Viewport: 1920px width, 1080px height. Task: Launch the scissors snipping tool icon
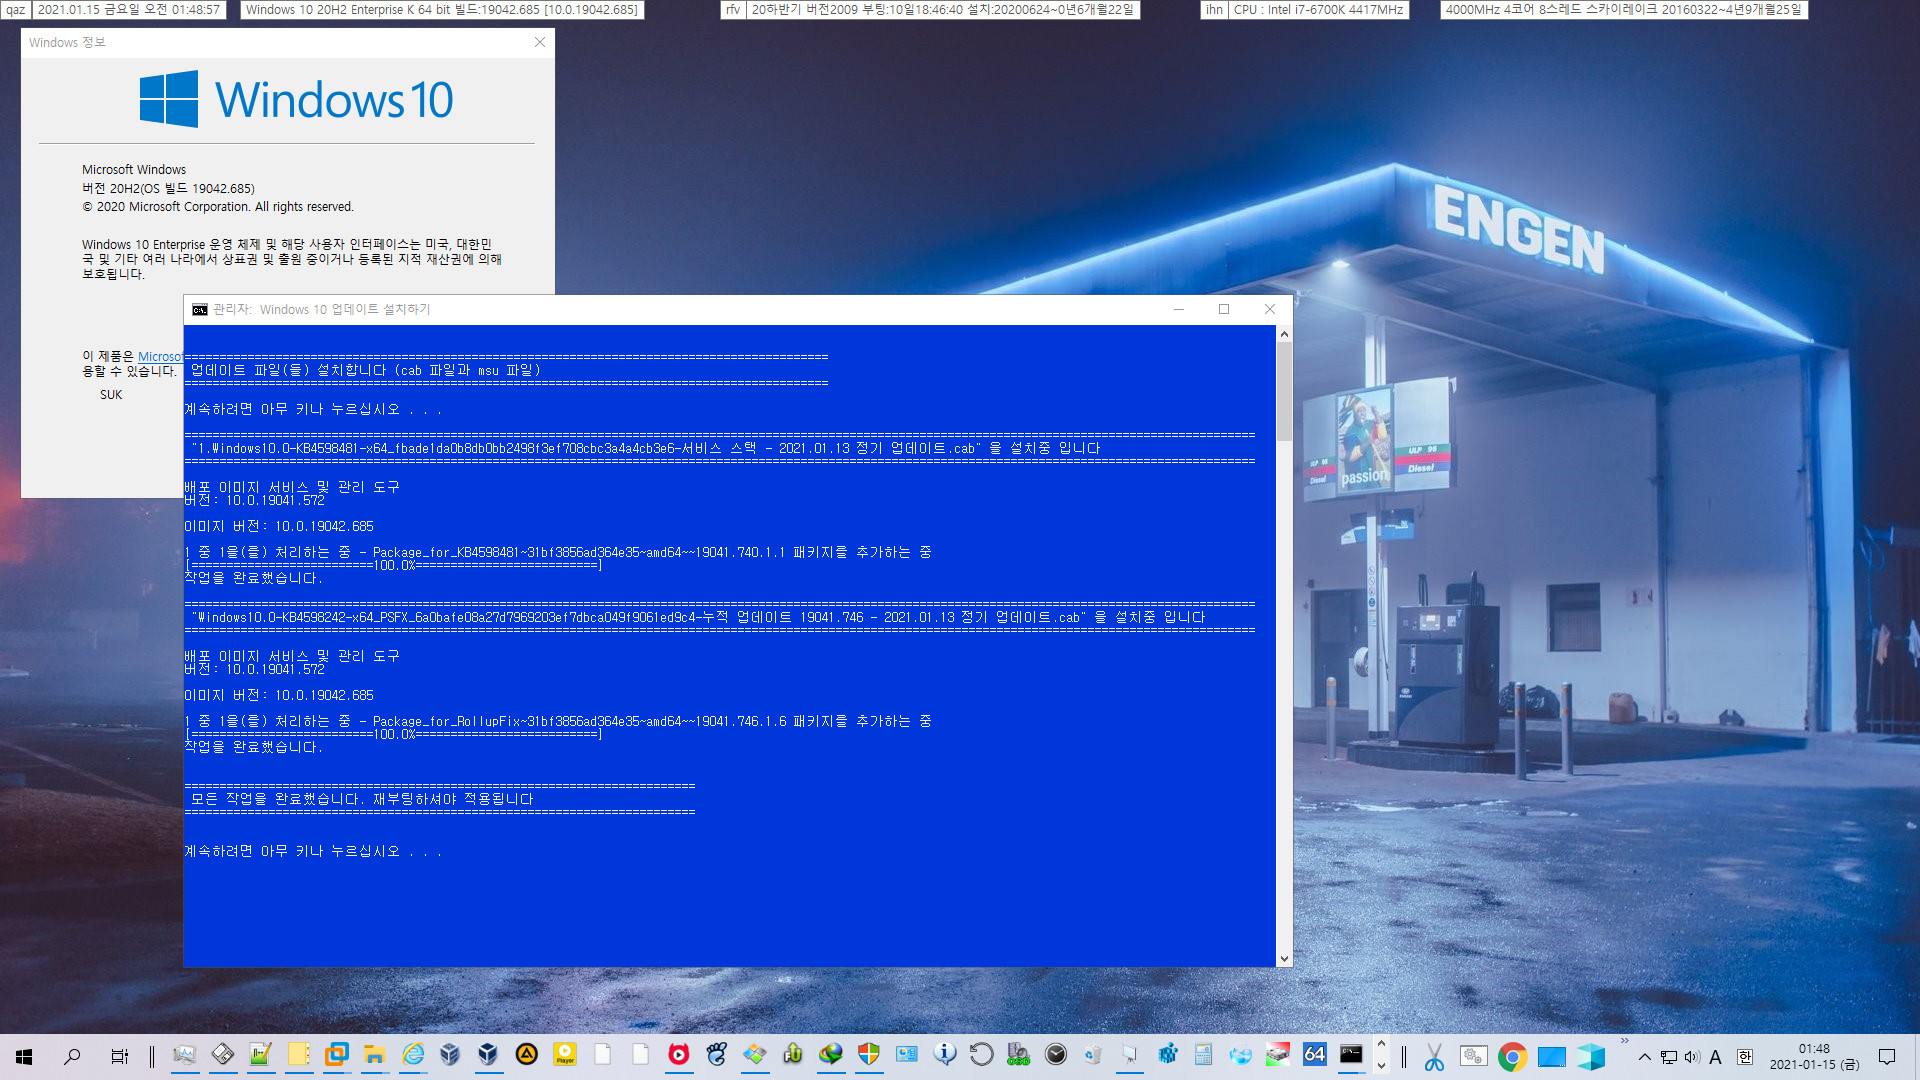[x=1435, y=1057]
